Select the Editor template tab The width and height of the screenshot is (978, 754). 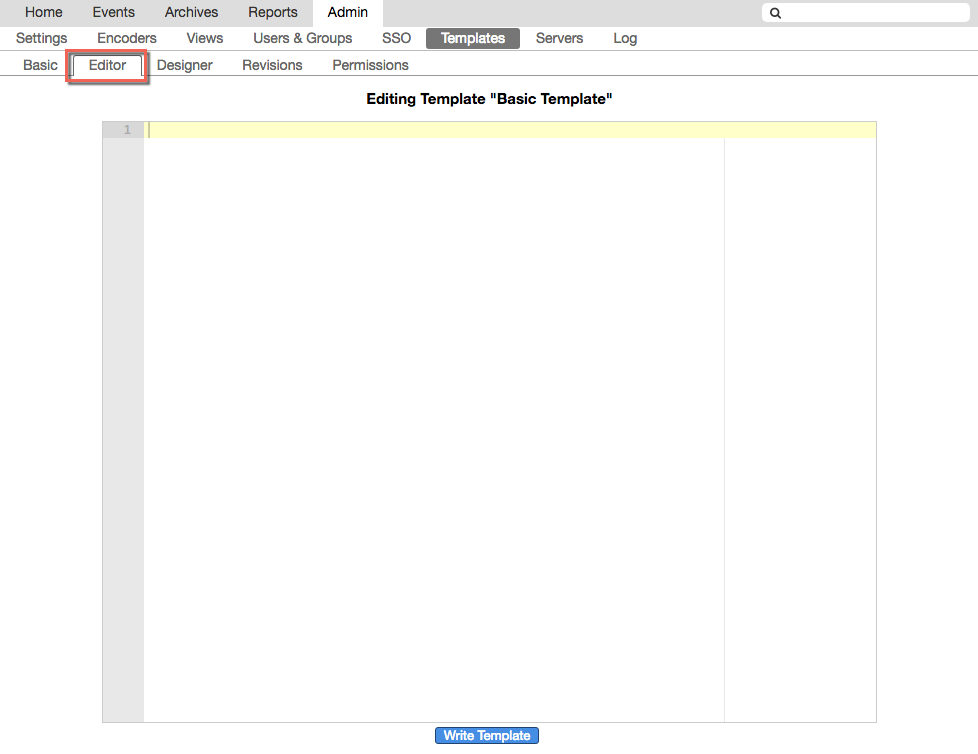pos(108,65)
